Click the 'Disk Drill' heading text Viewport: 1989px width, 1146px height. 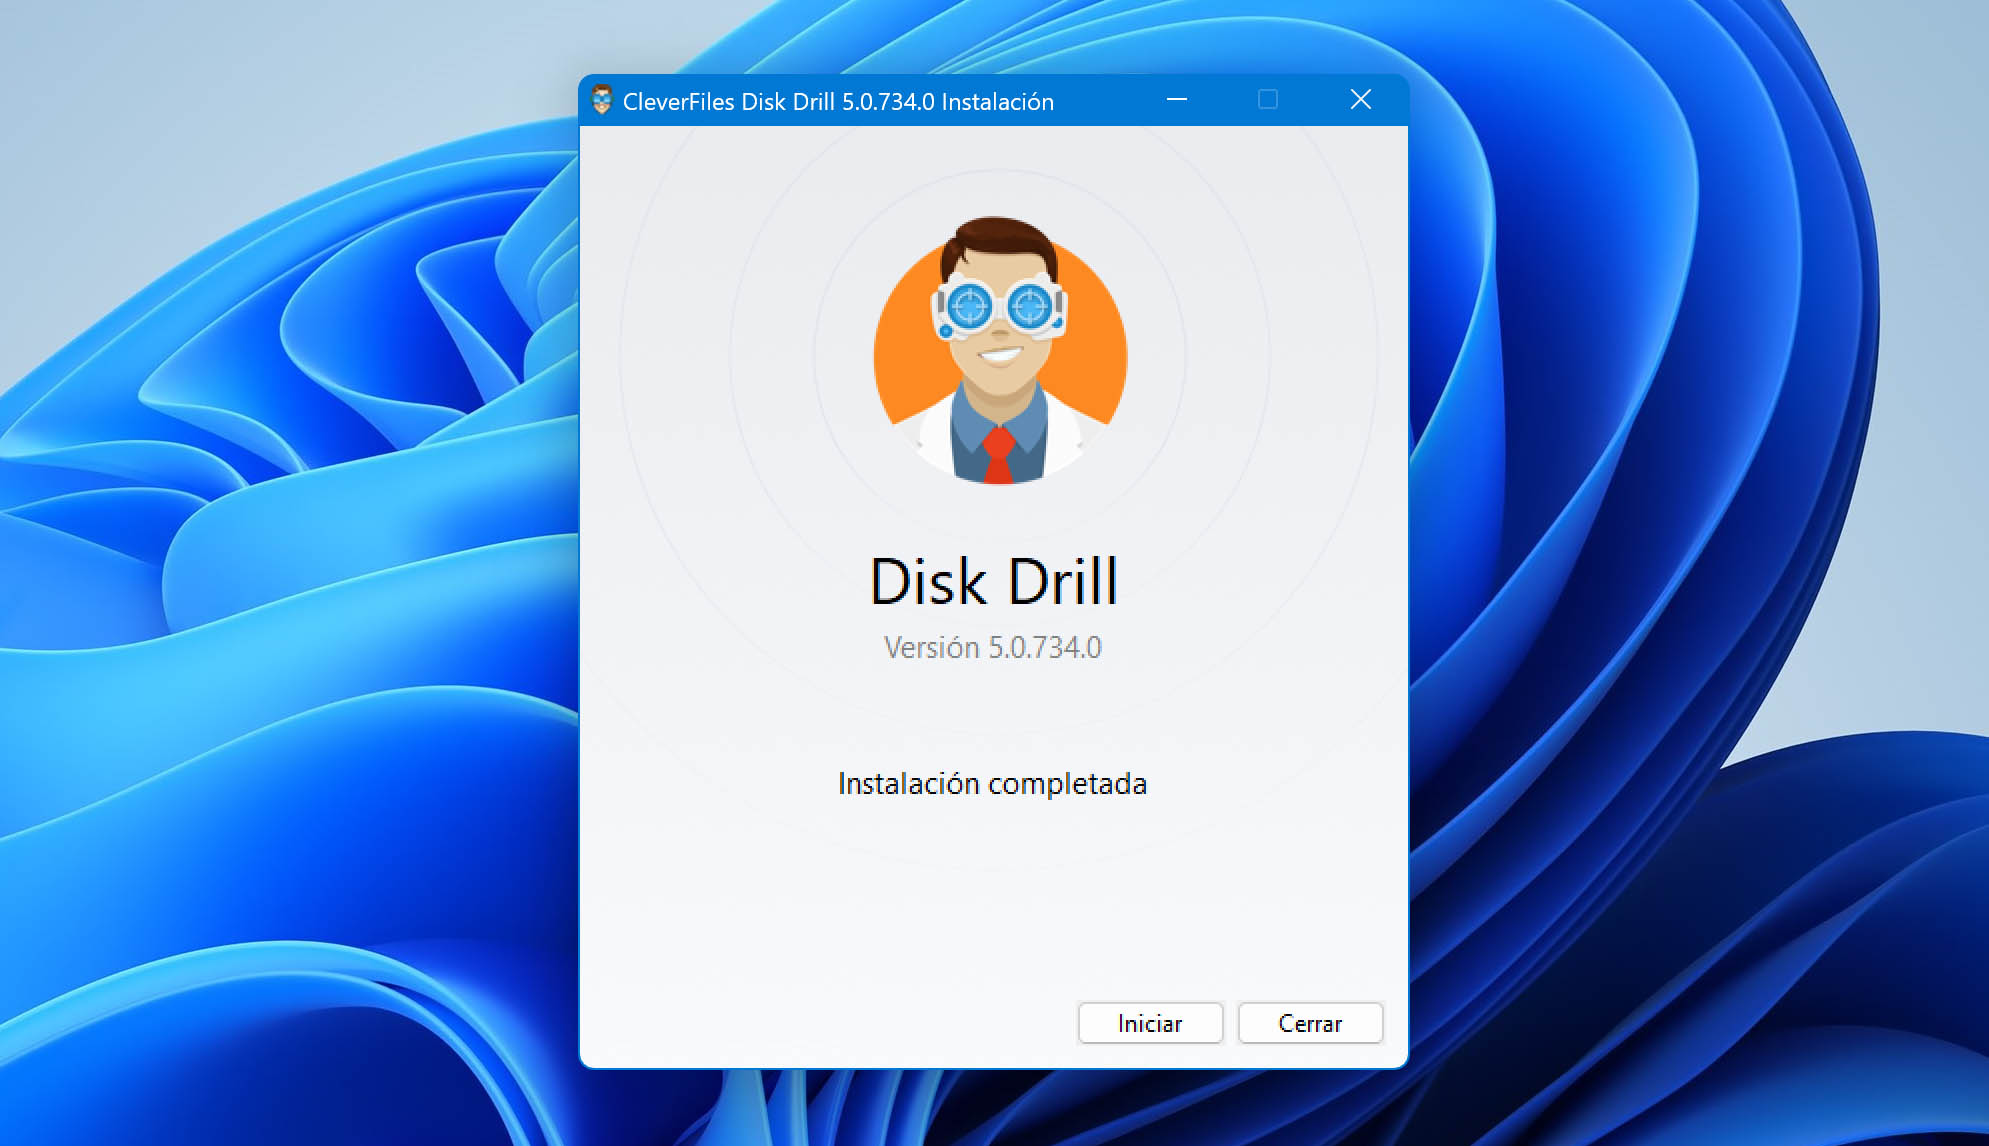point(994,581)
